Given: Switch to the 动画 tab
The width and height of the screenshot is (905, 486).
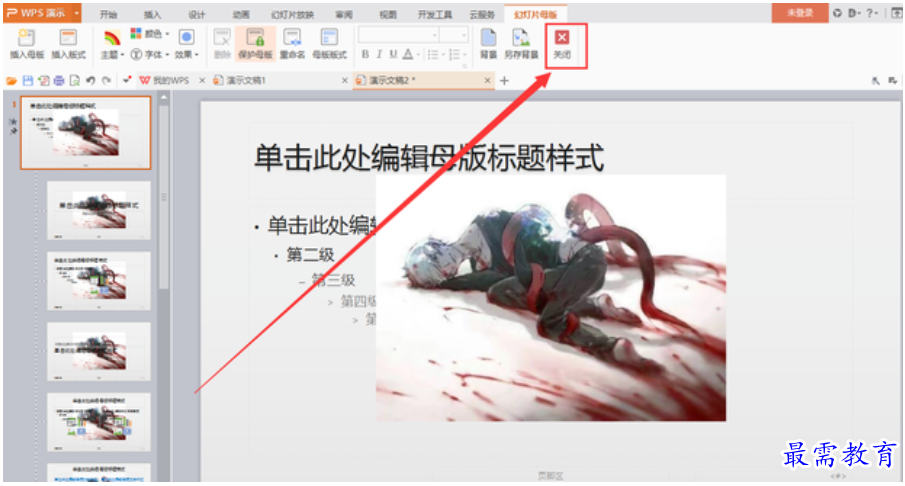Looking at the screenshot, I should pos(241,14).
